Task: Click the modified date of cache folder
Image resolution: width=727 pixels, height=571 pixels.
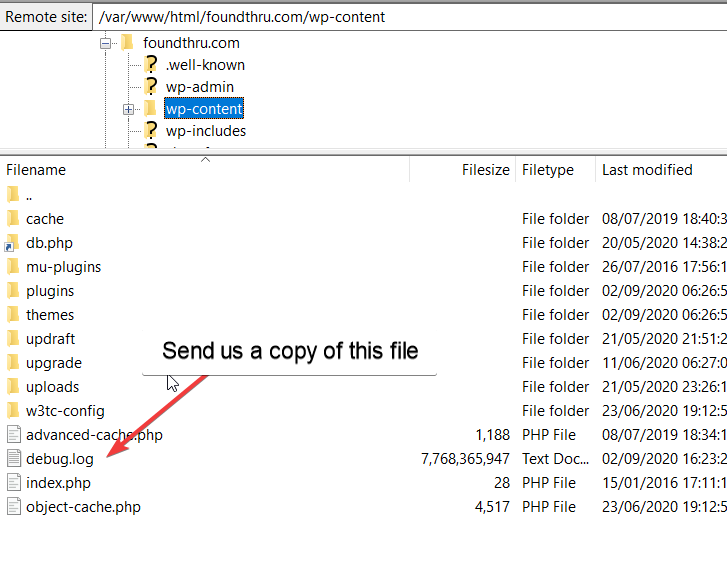Action: click(x=664, y=219)
